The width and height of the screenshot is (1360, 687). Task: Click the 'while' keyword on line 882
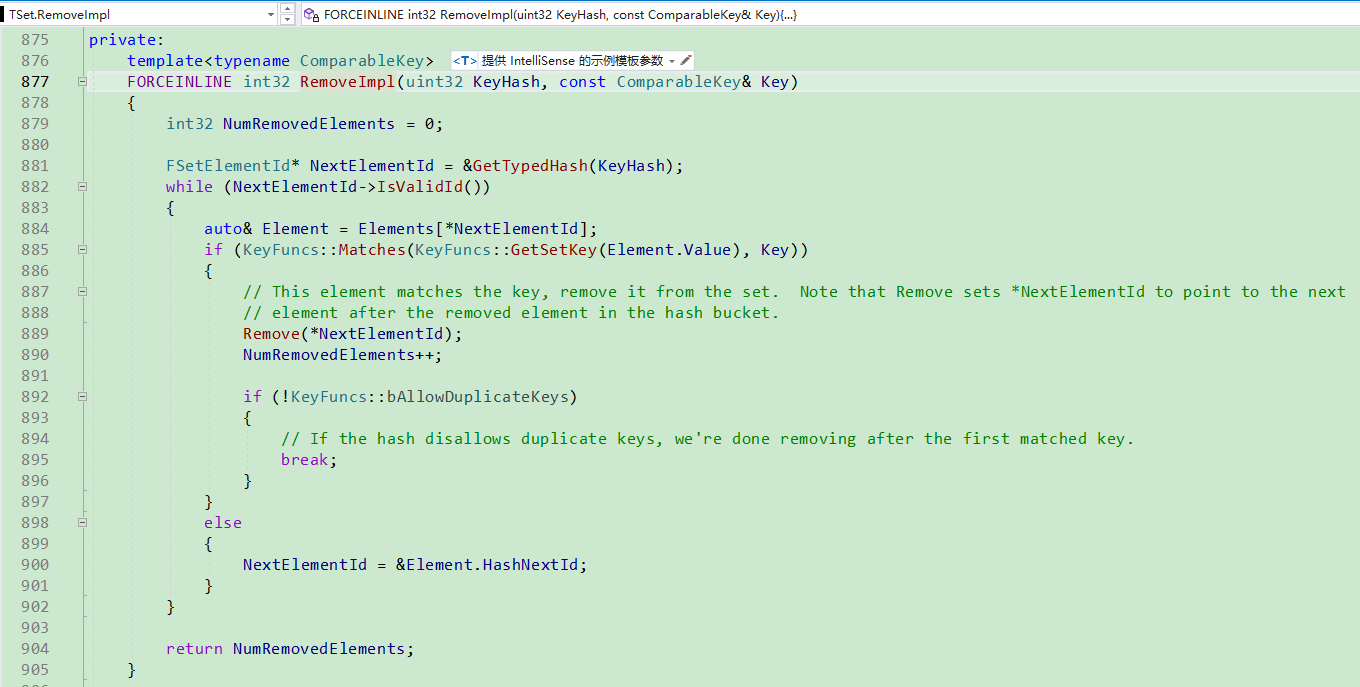tap(189, 187)
